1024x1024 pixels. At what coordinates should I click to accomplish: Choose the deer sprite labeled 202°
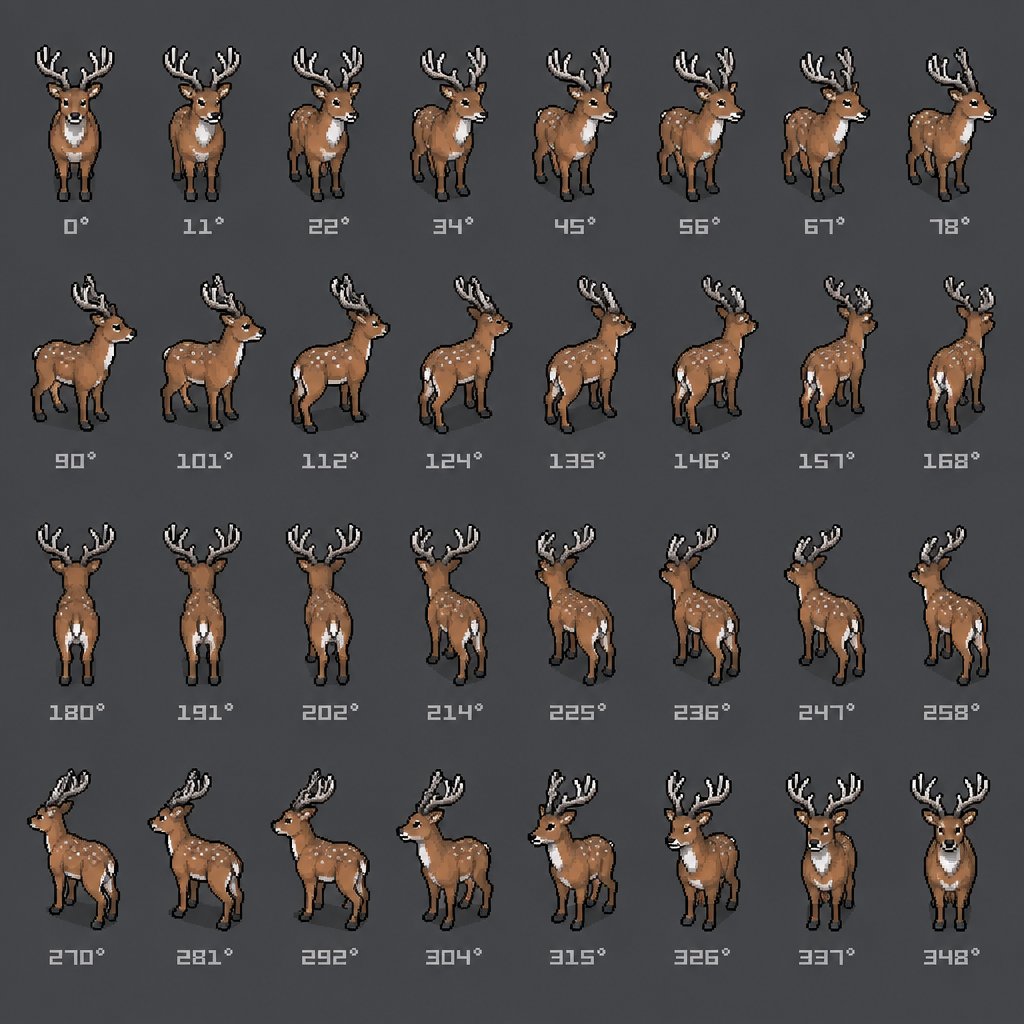pyautogui.click(x=325, y=603)
